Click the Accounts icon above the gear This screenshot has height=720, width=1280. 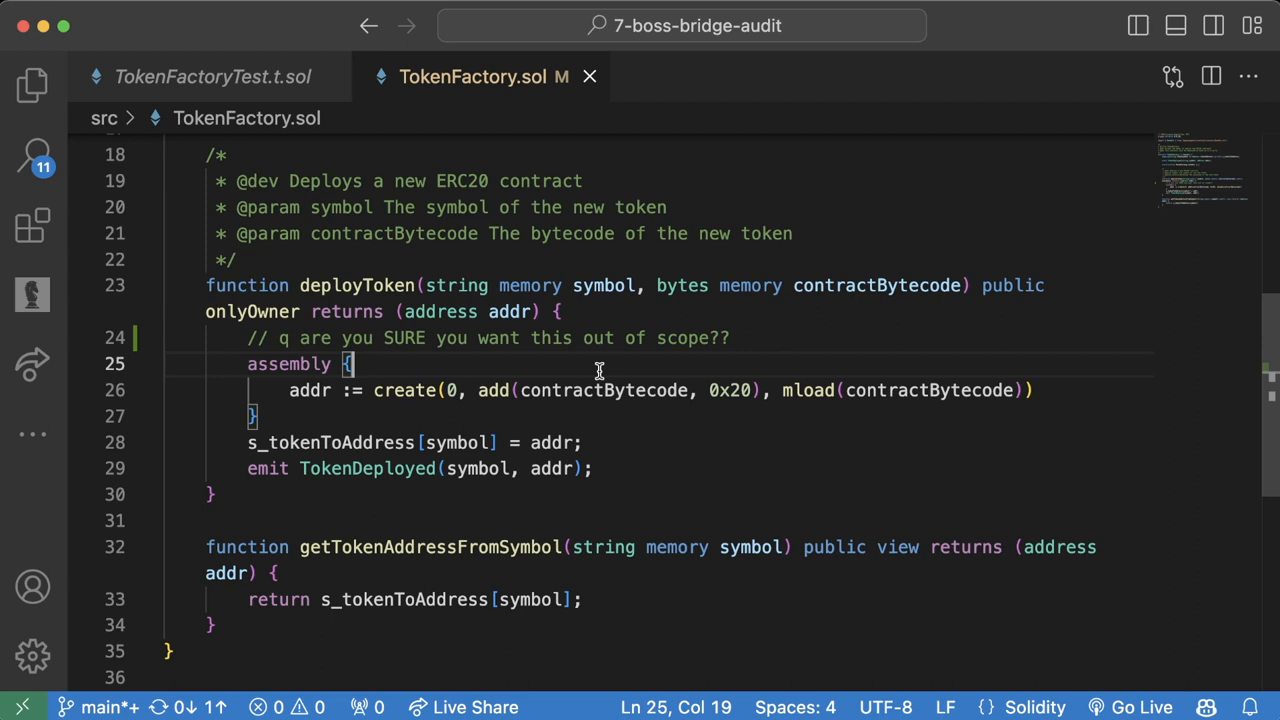coord(32,587)
